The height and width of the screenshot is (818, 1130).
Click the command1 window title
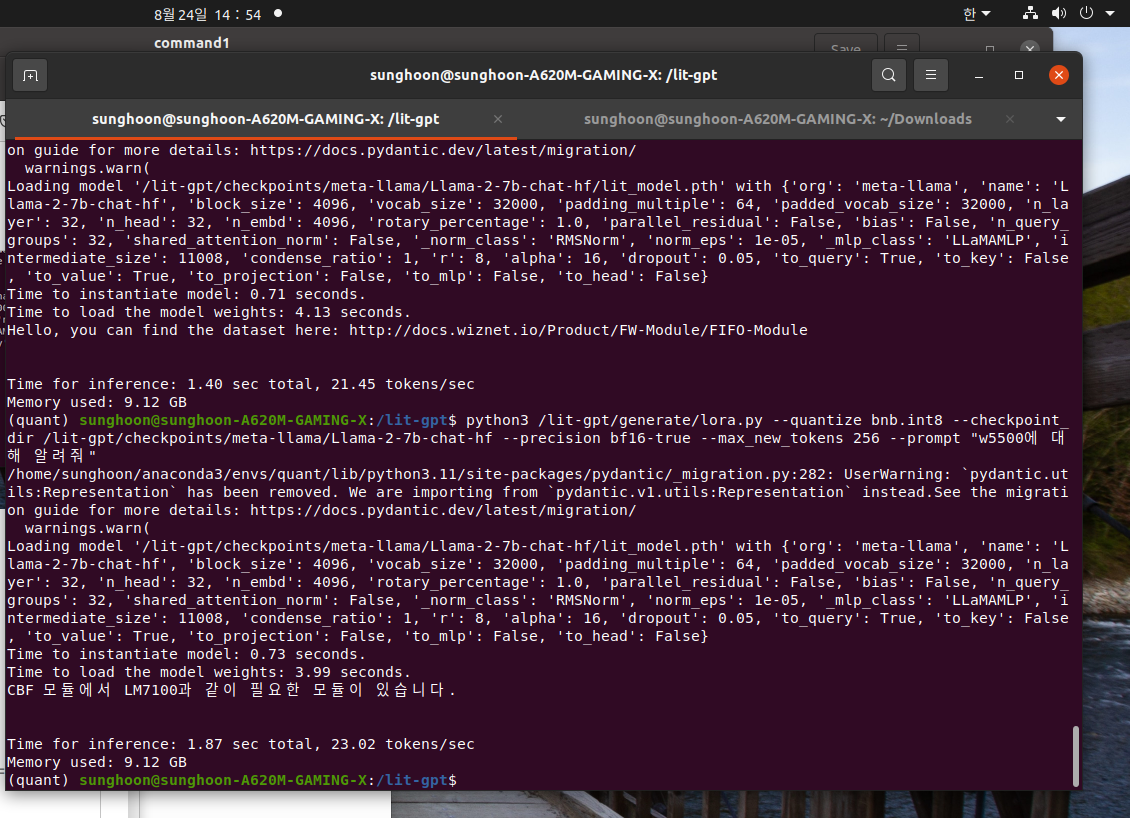coord(192,43)
